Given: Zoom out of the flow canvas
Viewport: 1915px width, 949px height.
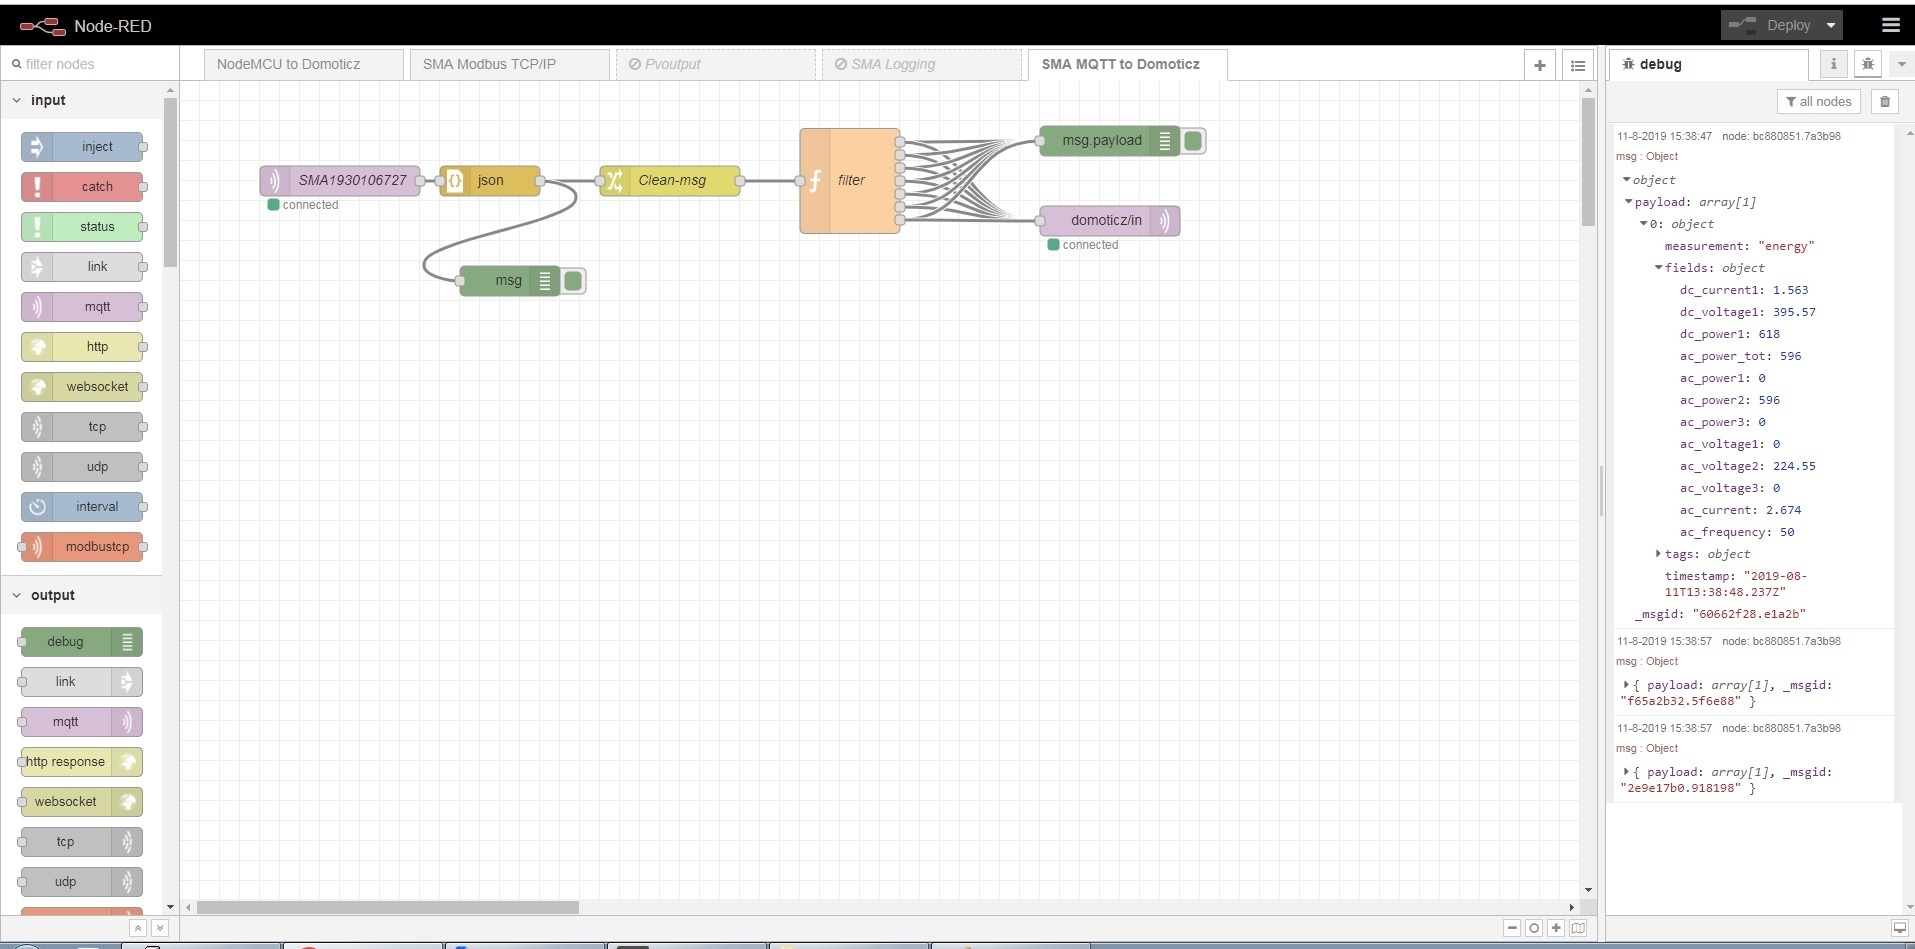Looking at the screenshot, I should (1512, 928).
